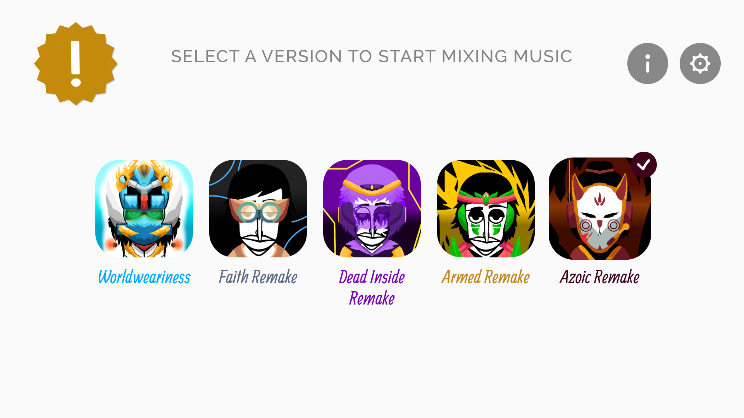Click the Select a Version heading text

pos(372,56)
